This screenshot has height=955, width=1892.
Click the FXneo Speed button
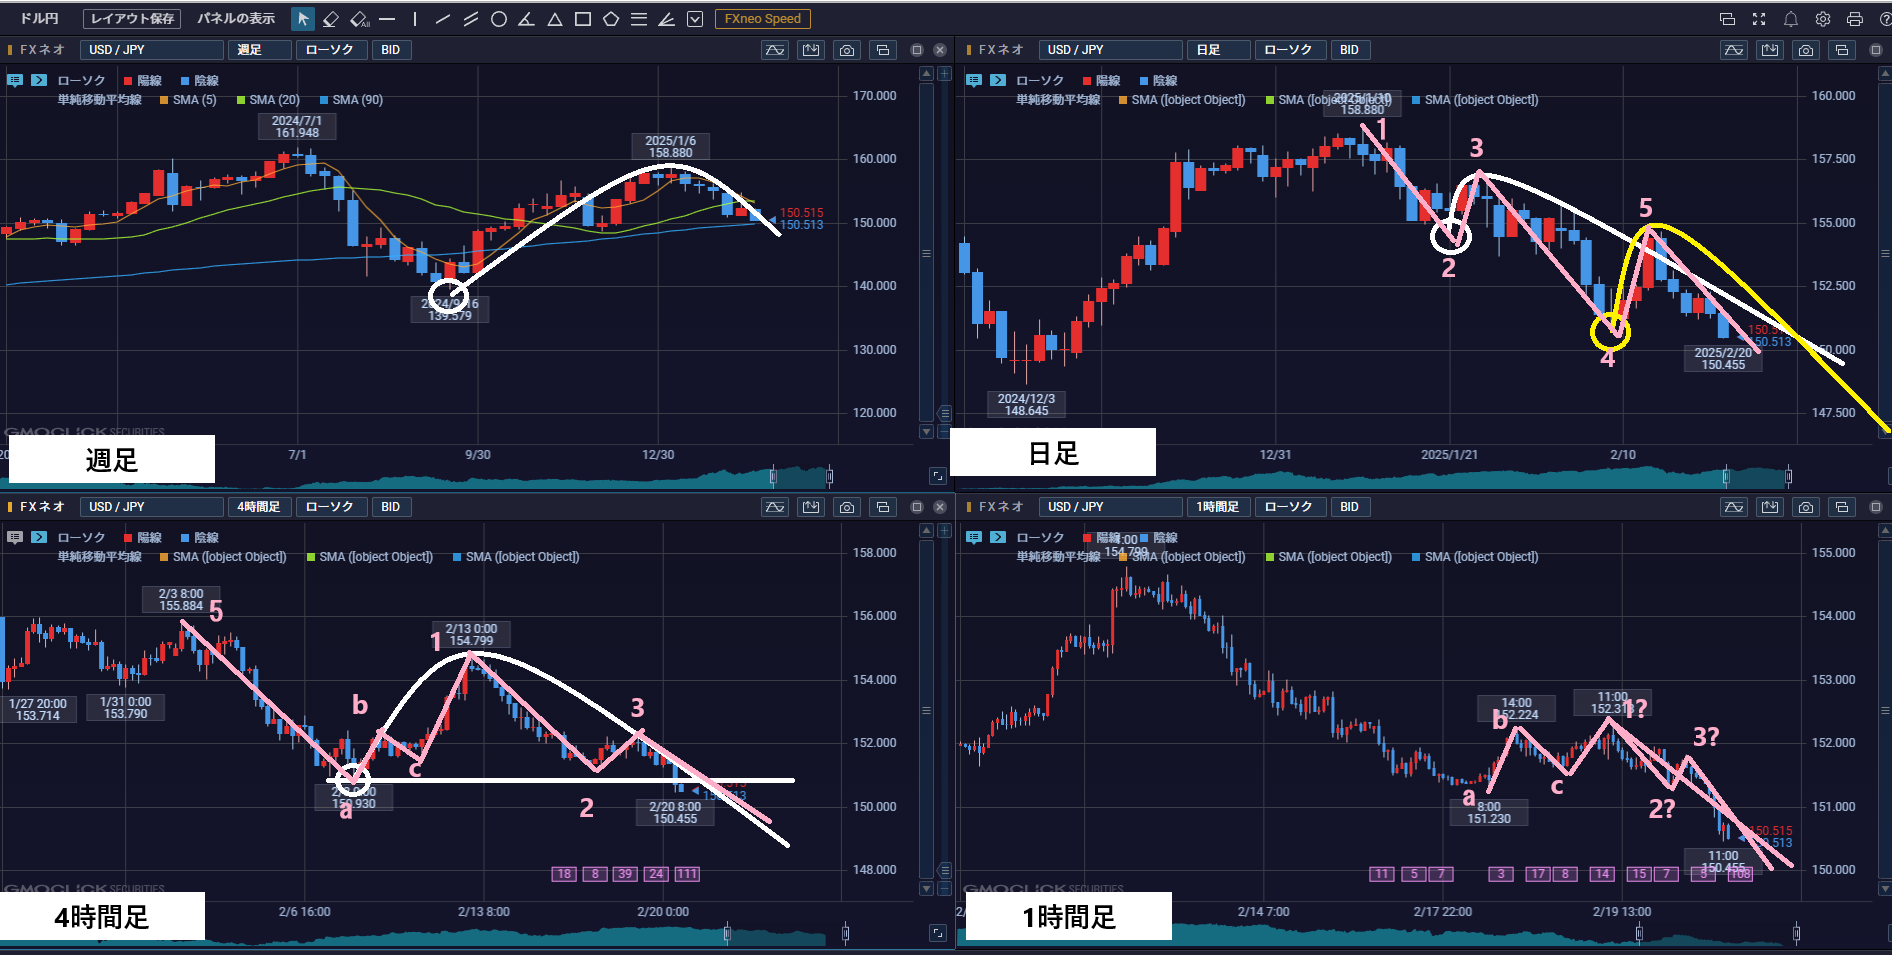point(762,19)
